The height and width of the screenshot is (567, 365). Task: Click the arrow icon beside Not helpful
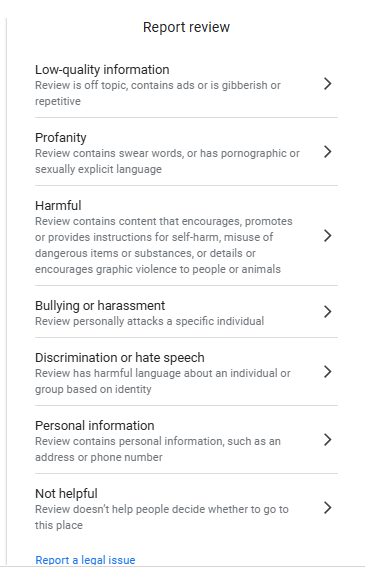pos(328,508)
